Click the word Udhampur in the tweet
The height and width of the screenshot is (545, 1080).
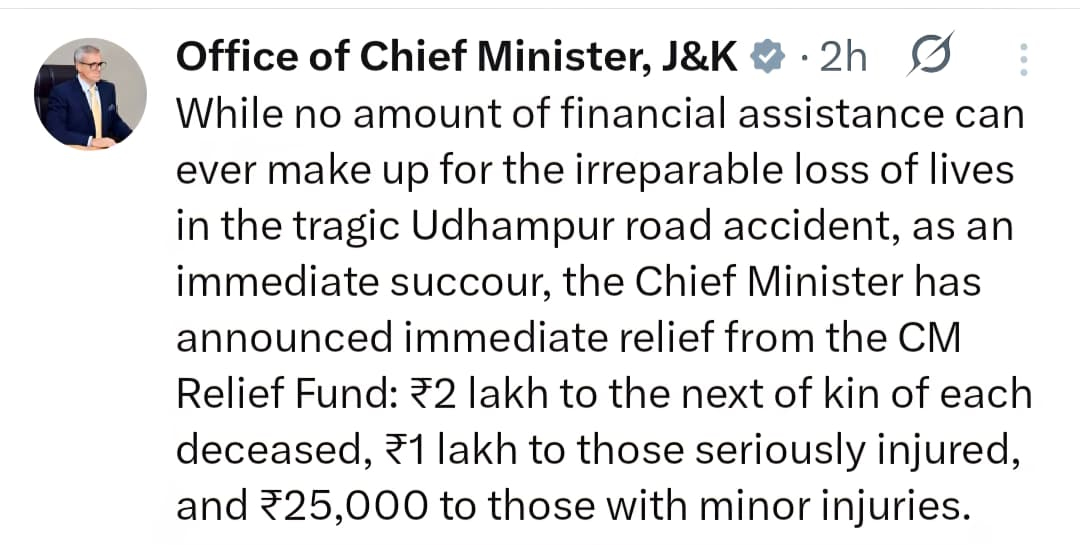tap(499, 227)
